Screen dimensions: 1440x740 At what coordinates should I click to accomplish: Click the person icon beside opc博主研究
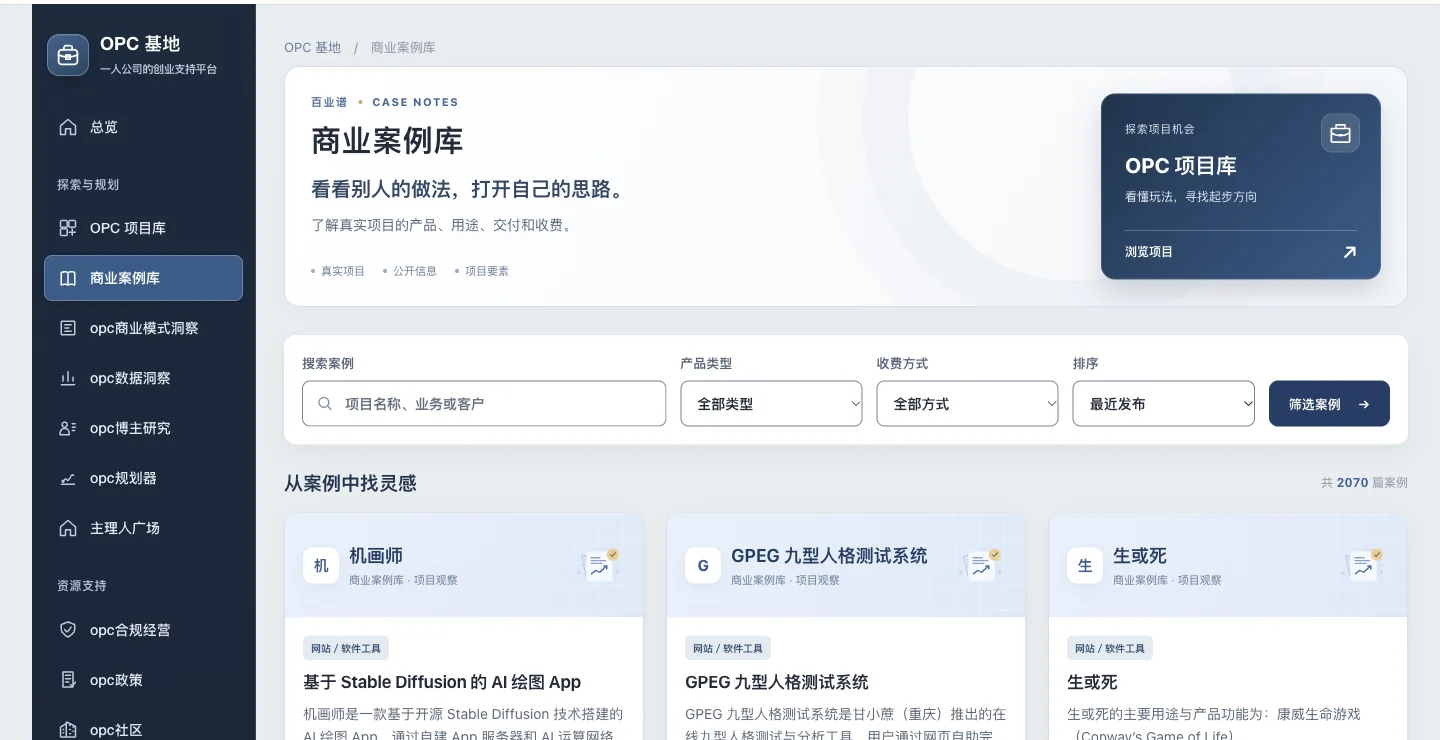point(68,428)
